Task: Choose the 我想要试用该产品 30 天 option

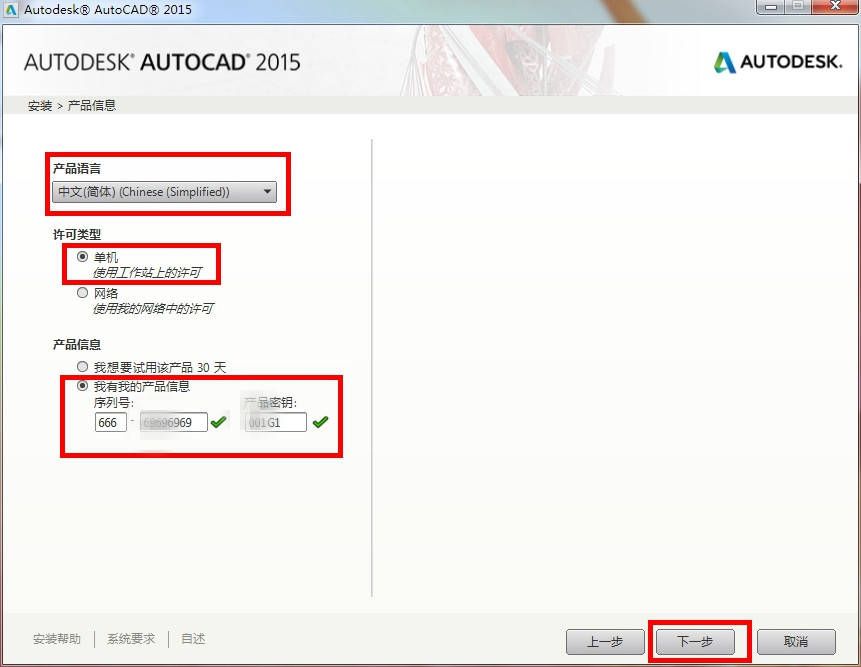Action: (x=82, y=366)
